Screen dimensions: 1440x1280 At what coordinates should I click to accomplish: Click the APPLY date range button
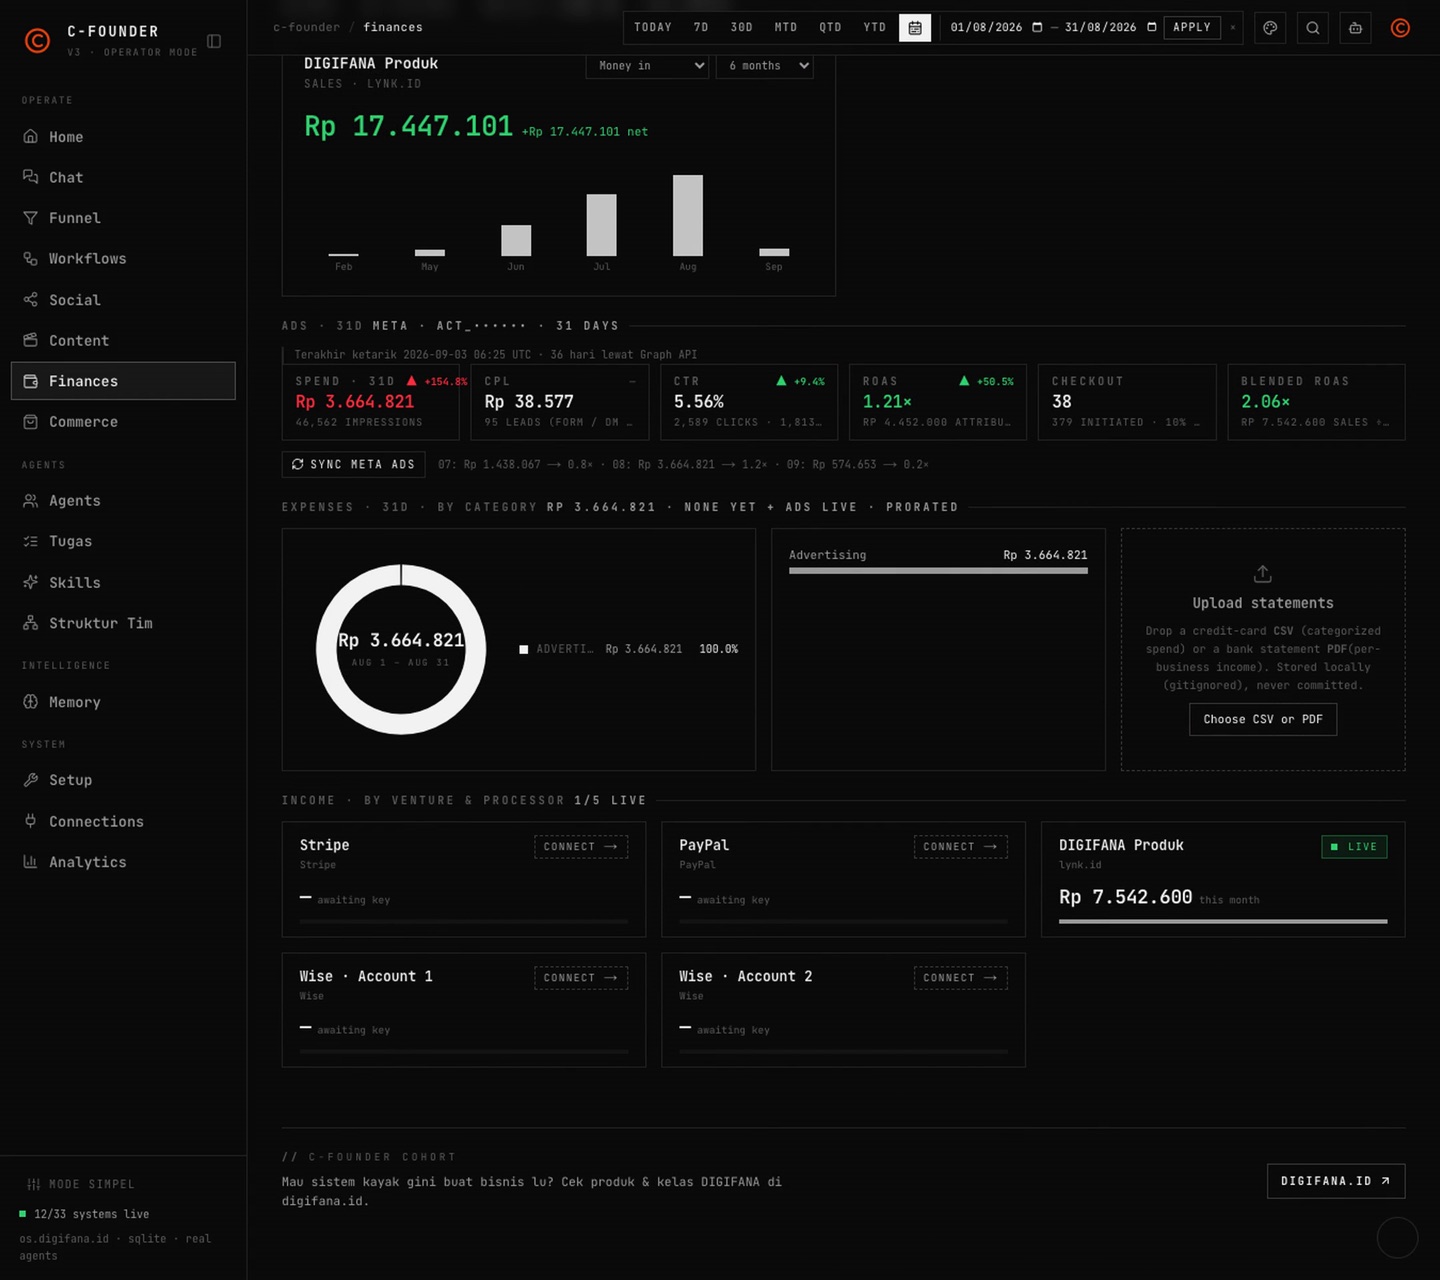(1192, 27)
